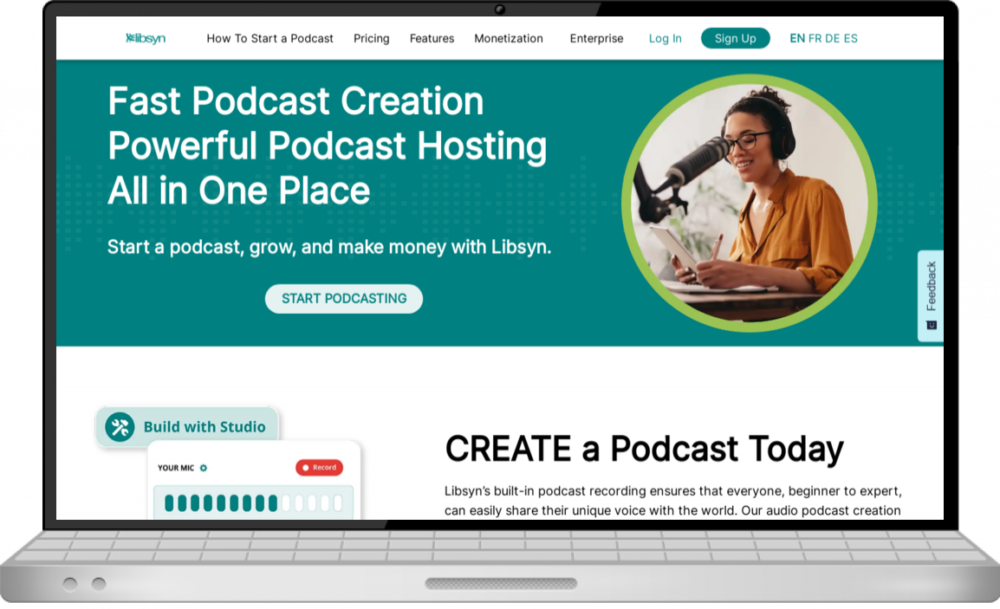Click the Your Mic settings gear icon
This screenshot has height=609, width=1000.
pyautogui.click(x=203, y=468)
